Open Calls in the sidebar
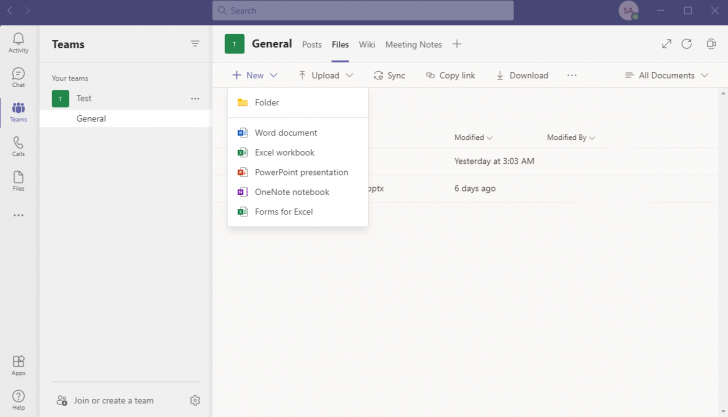The image size is (728, 417). tap(19, 146)
